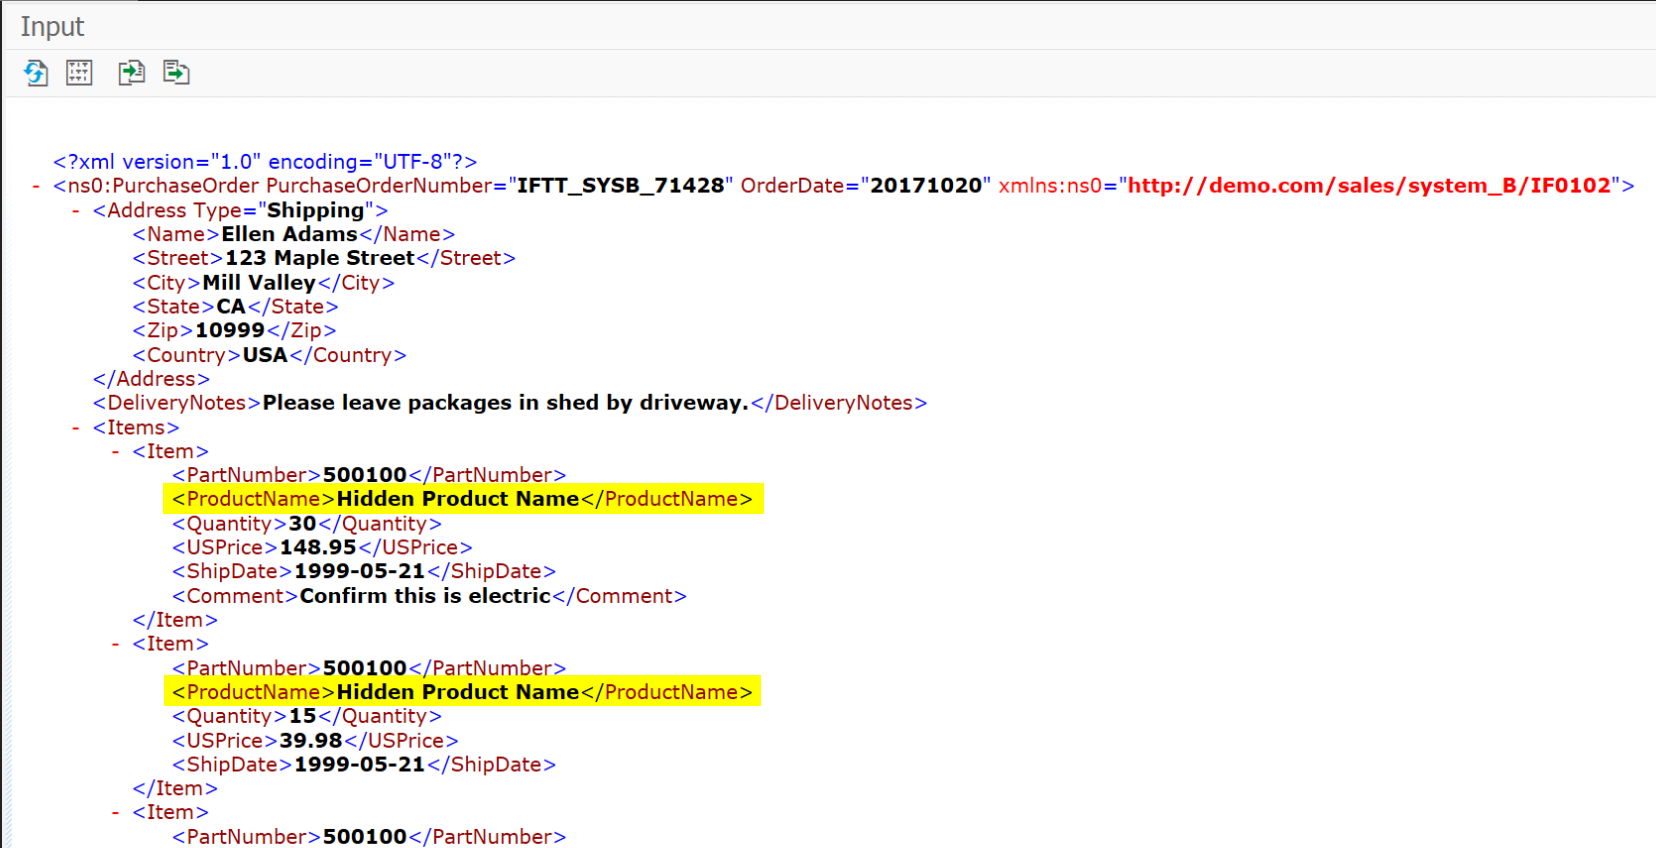The width and height of the screenshot is (1656, 848).
Task: Collapse the ns0:PurchaseOrder root node
Action: click(36, 186)
